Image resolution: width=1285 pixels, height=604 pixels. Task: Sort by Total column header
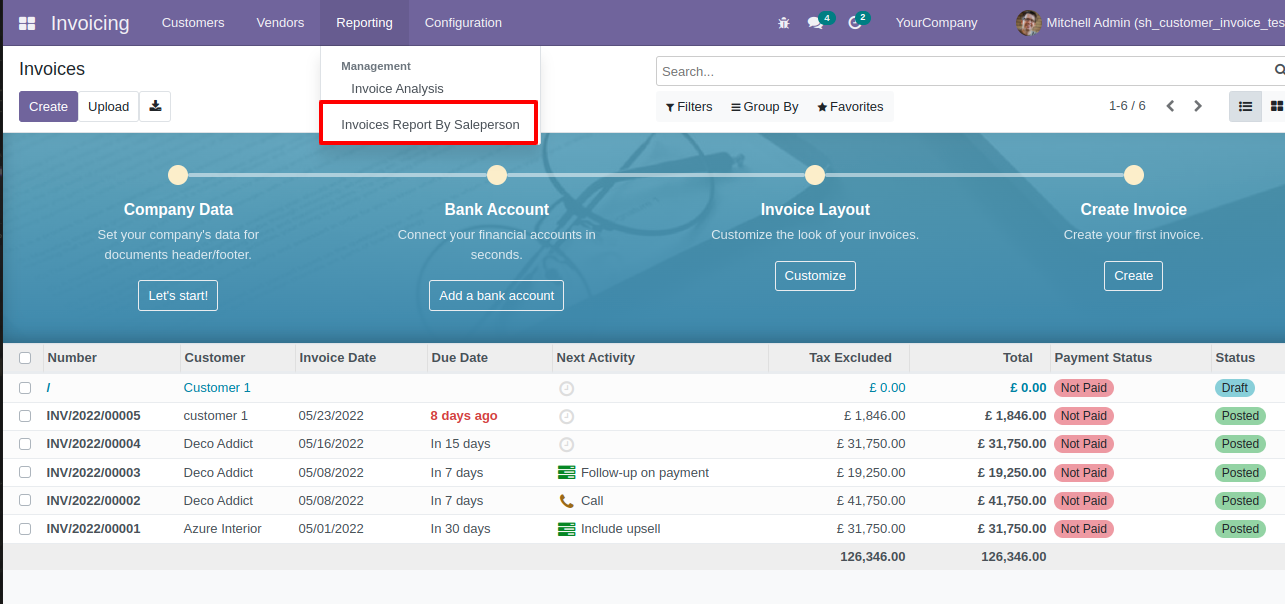(x=980, y=358)
